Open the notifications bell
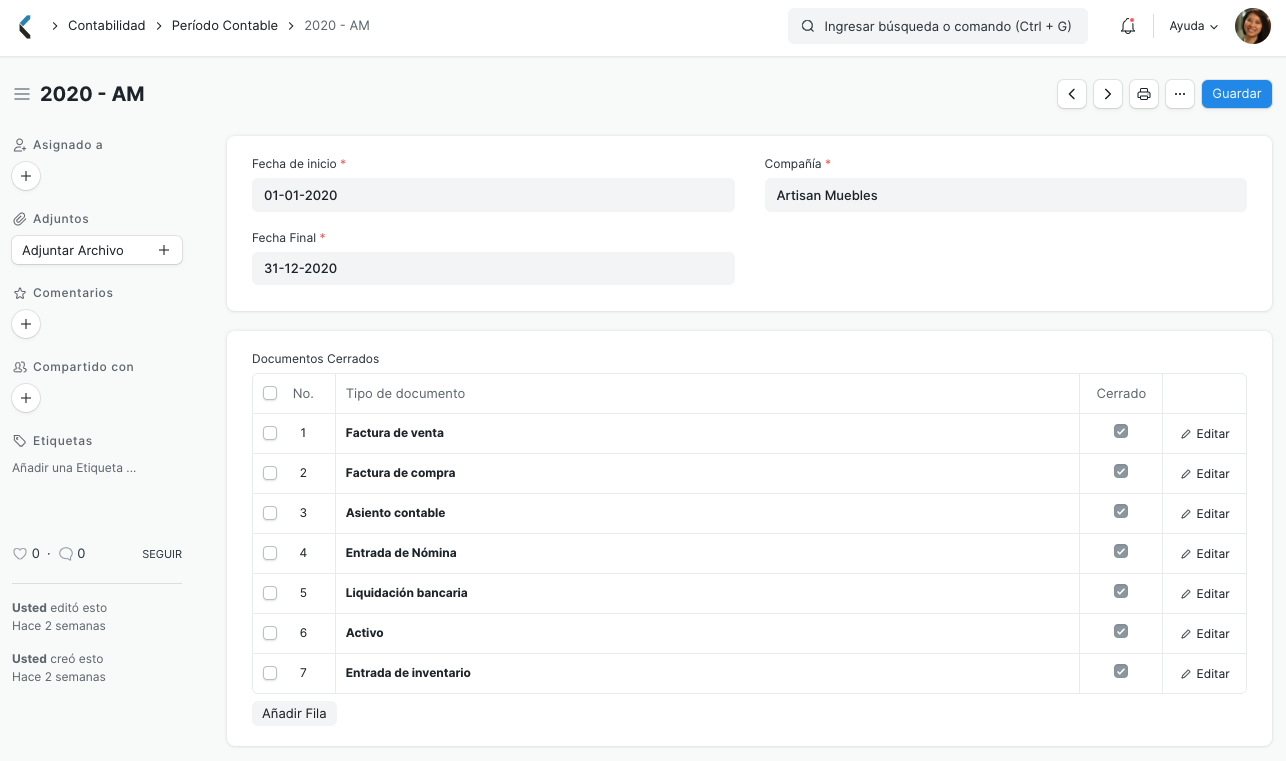 (x=1128, y=27)
